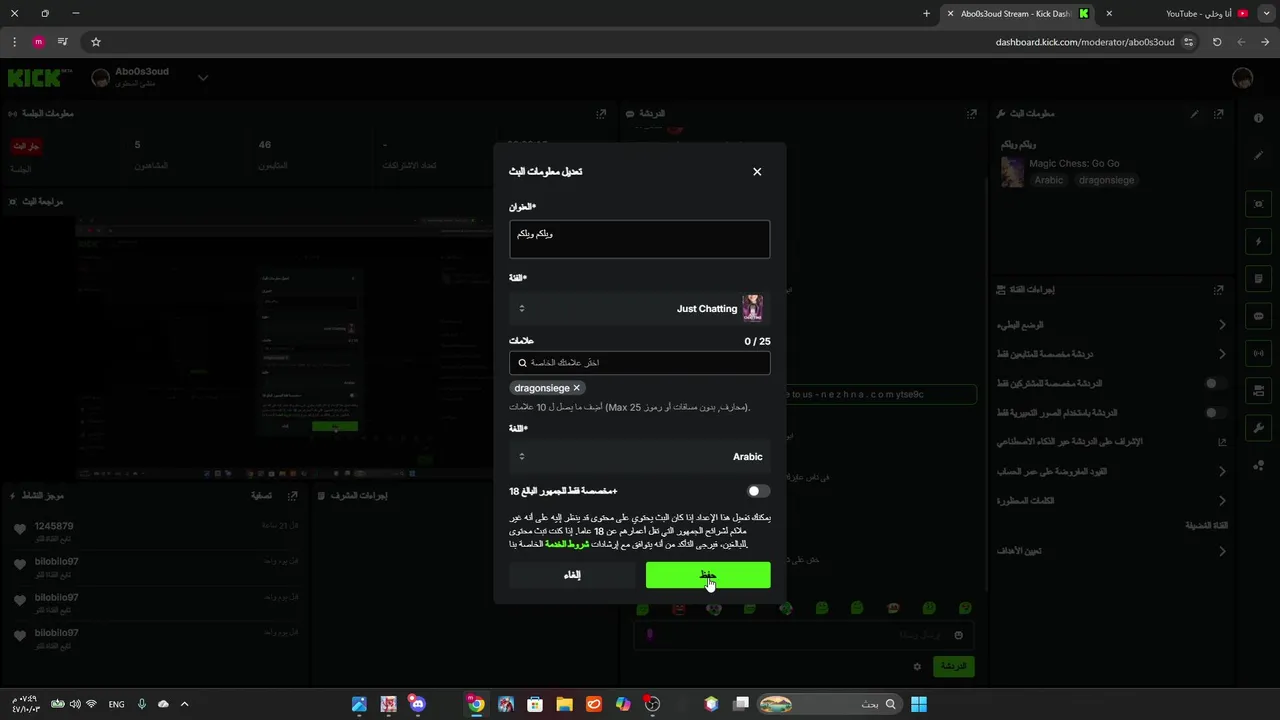
Task: Open the Arabic language dropdown
Action: (639, 457)
